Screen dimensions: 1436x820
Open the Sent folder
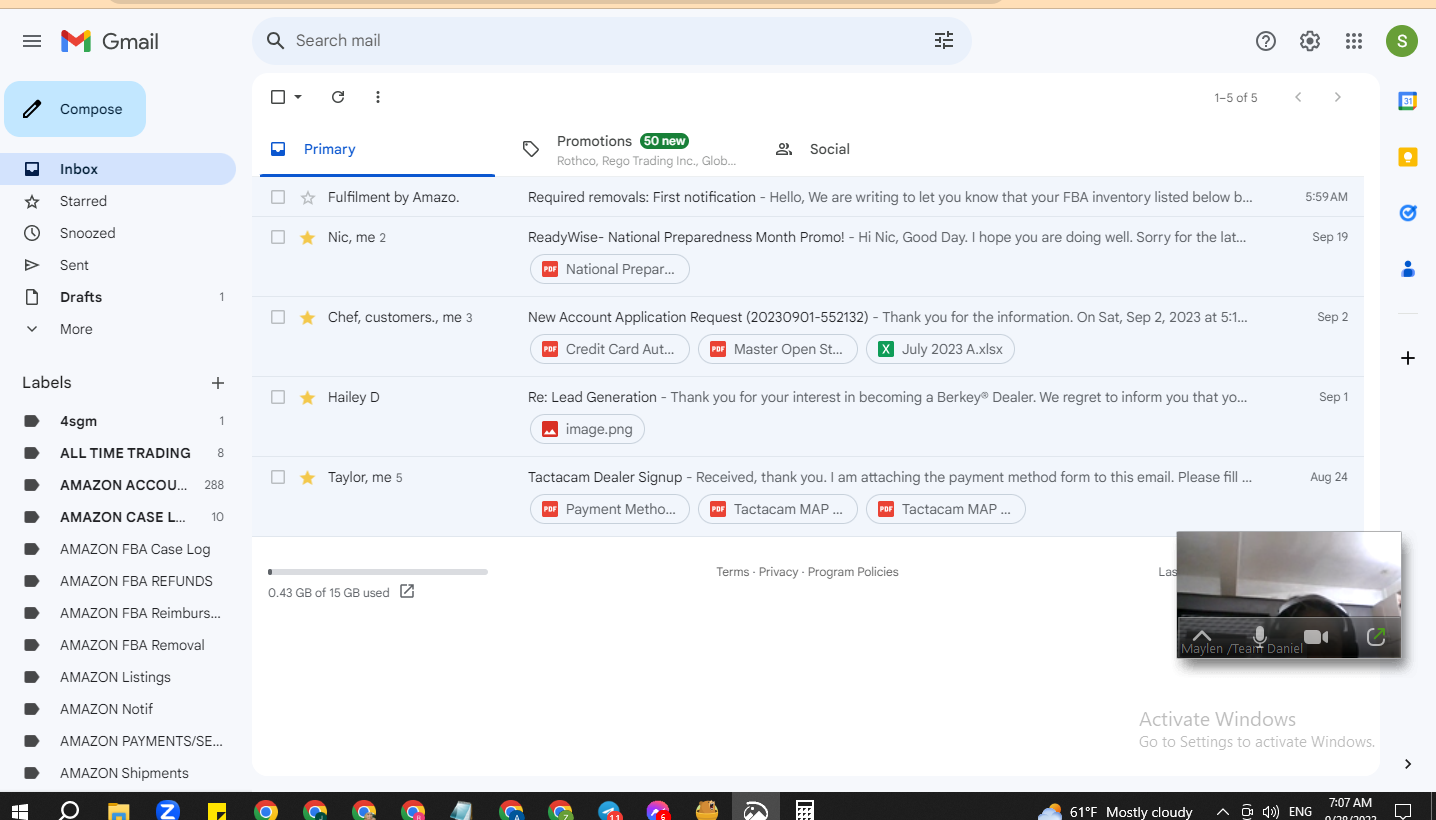coord(116,265)
